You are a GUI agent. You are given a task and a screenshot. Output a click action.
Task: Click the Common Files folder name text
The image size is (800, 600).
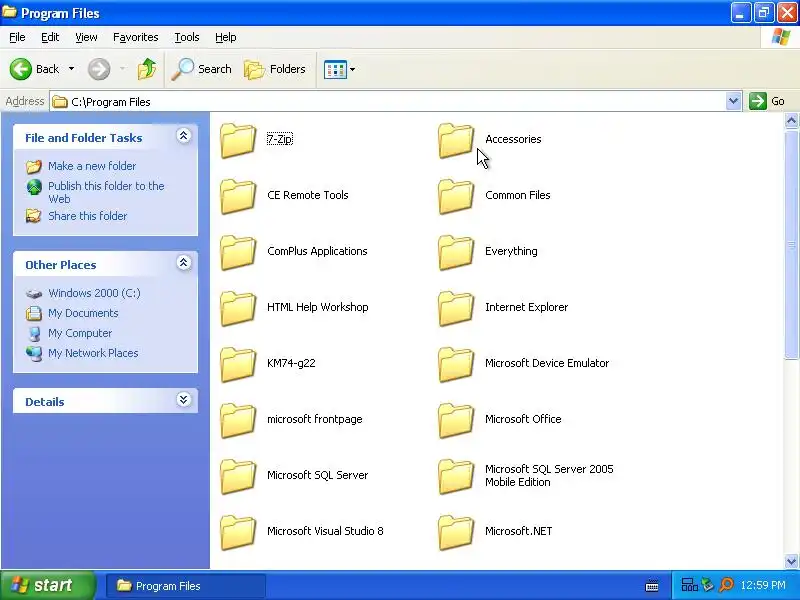pyautogui.click(x=517, y=195)
